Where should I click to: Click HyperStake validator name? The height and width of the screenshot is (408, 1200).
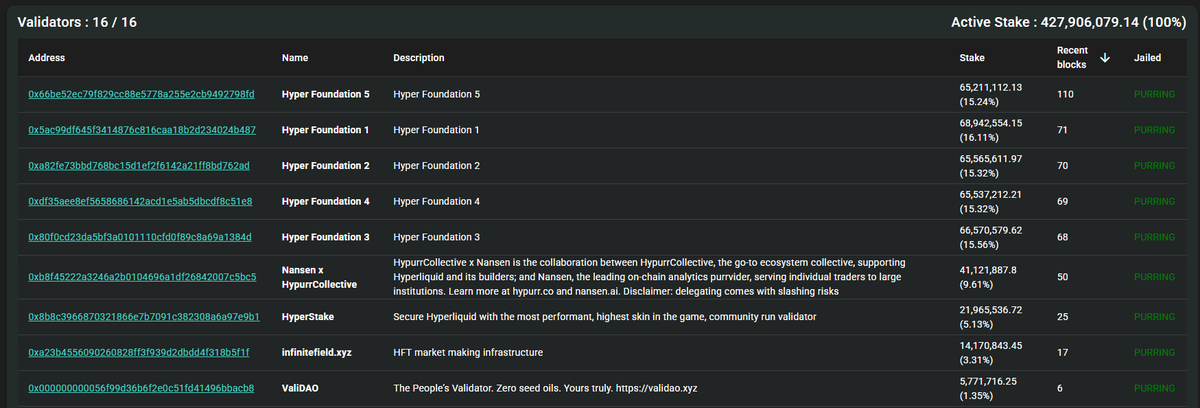pos(308,316)
